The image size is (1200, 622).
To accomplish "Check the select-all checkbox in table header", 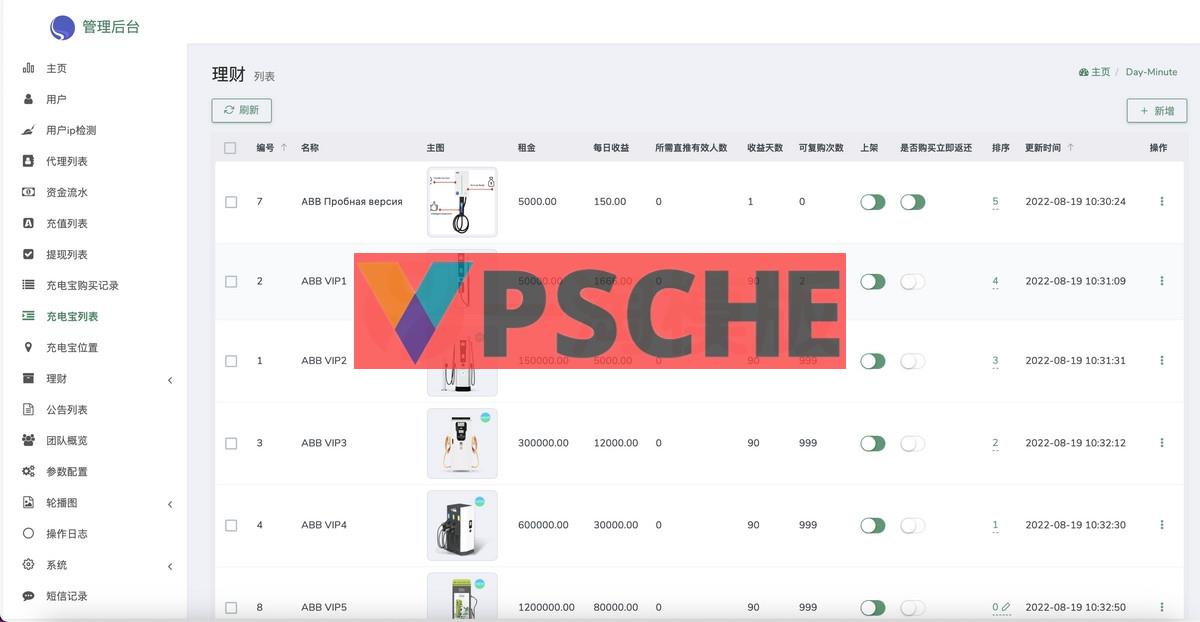I will tap(230, 147).
